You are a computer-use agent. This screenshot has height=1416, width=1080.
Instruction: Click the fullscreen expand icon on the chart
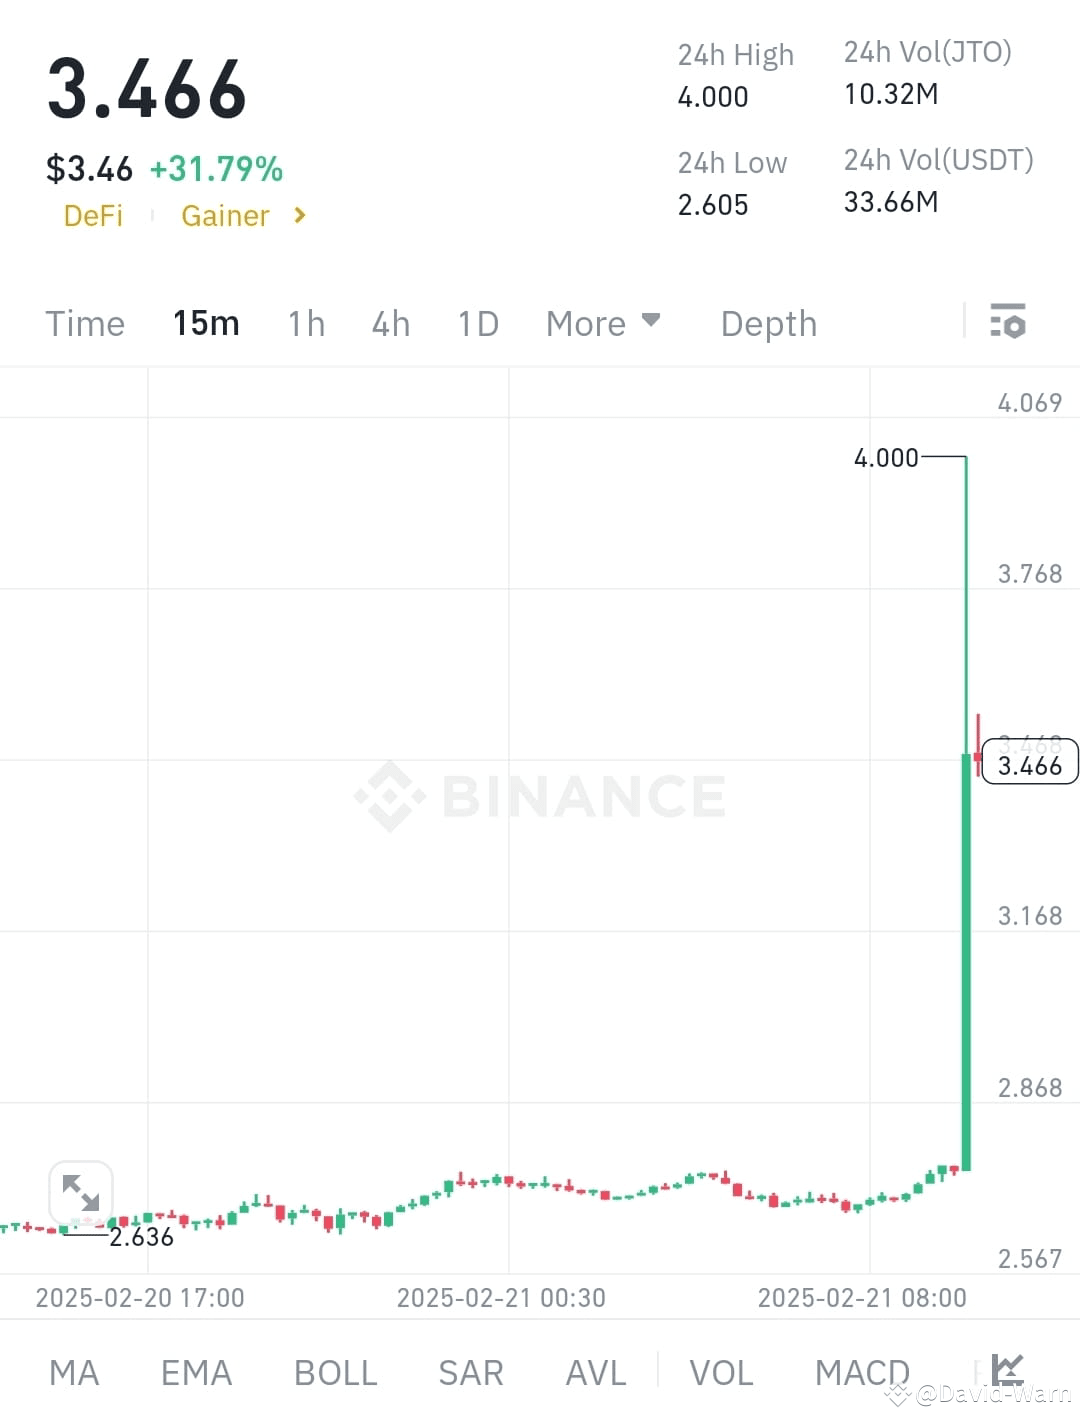(x=80, y=1192)
